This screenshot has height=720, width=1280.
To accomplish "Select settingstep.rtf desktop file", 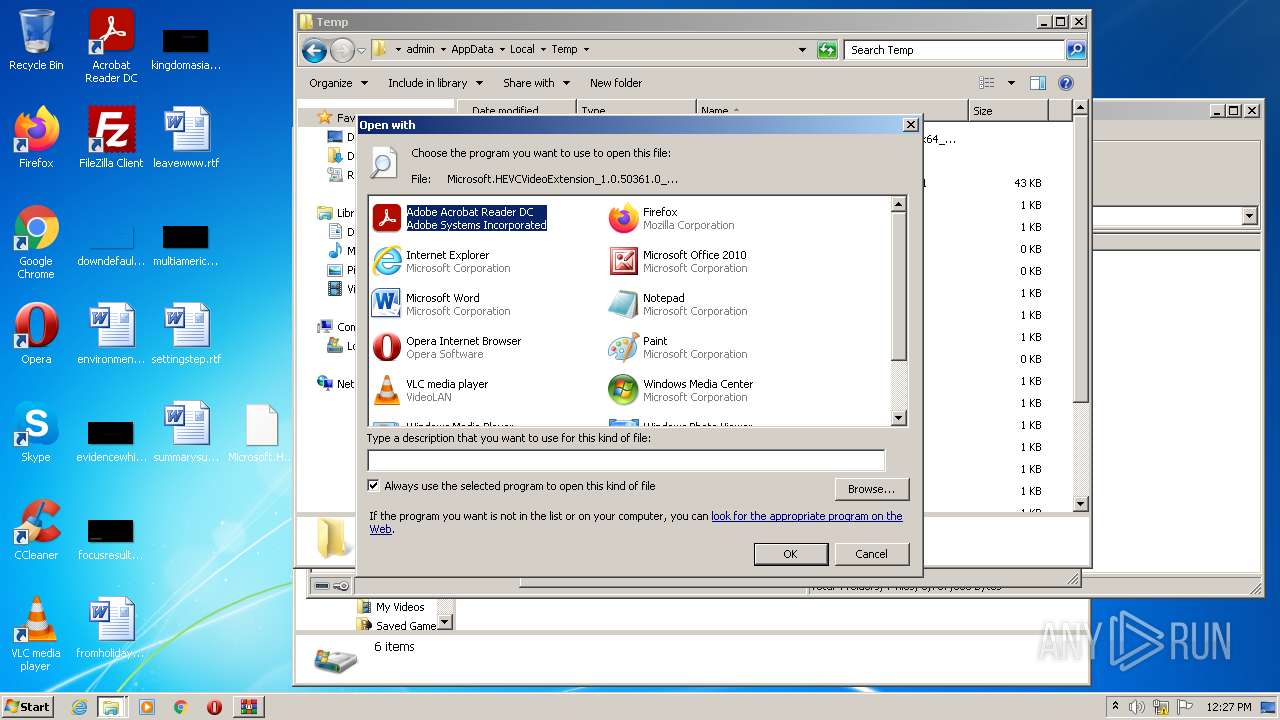I will click(186, 333).
